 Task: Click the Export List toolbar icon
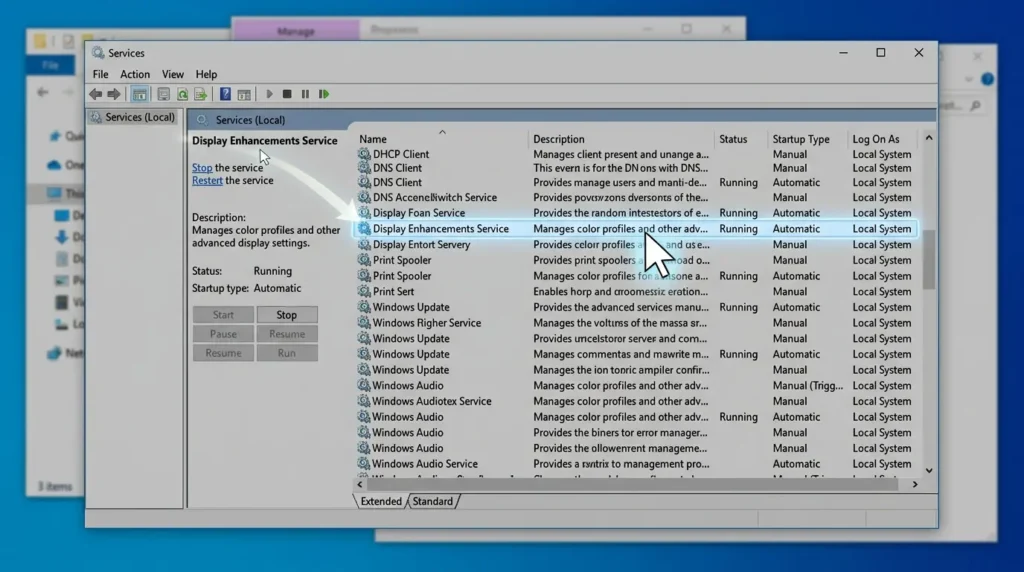[200, 94]
